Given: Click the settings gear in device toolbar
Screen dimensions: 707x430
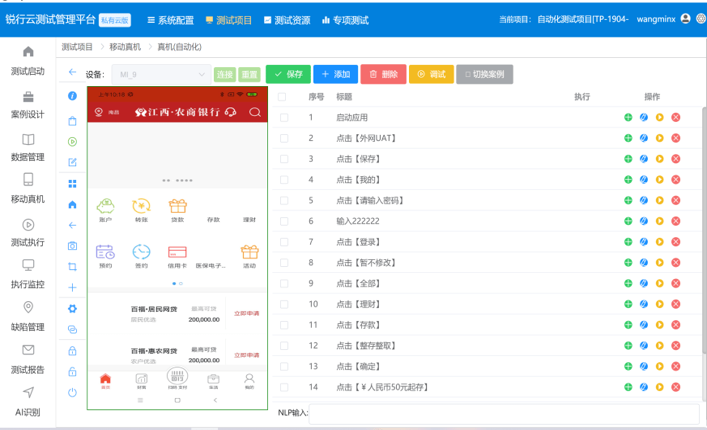Looking at the screenshot, I should point(72,308).
